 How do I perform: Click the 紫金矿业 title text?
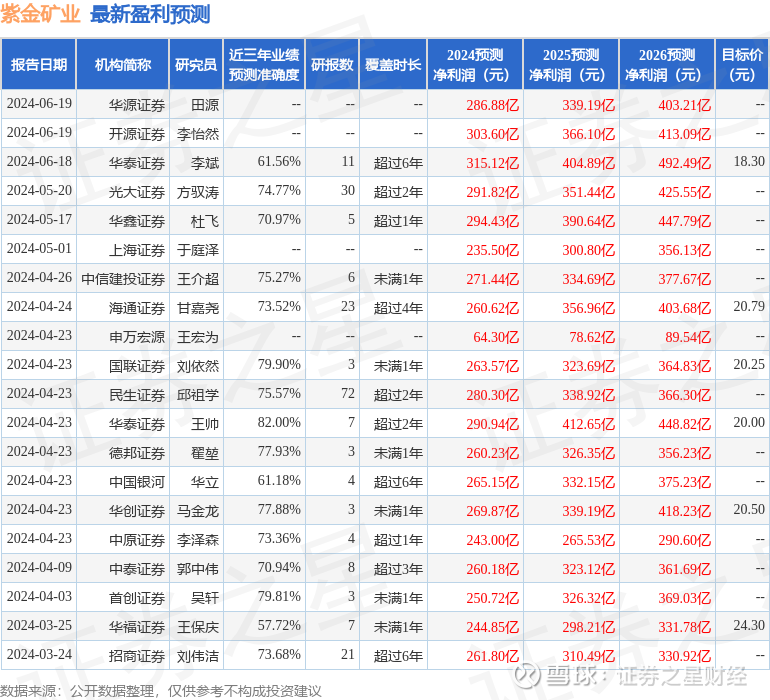click(40, 14)
